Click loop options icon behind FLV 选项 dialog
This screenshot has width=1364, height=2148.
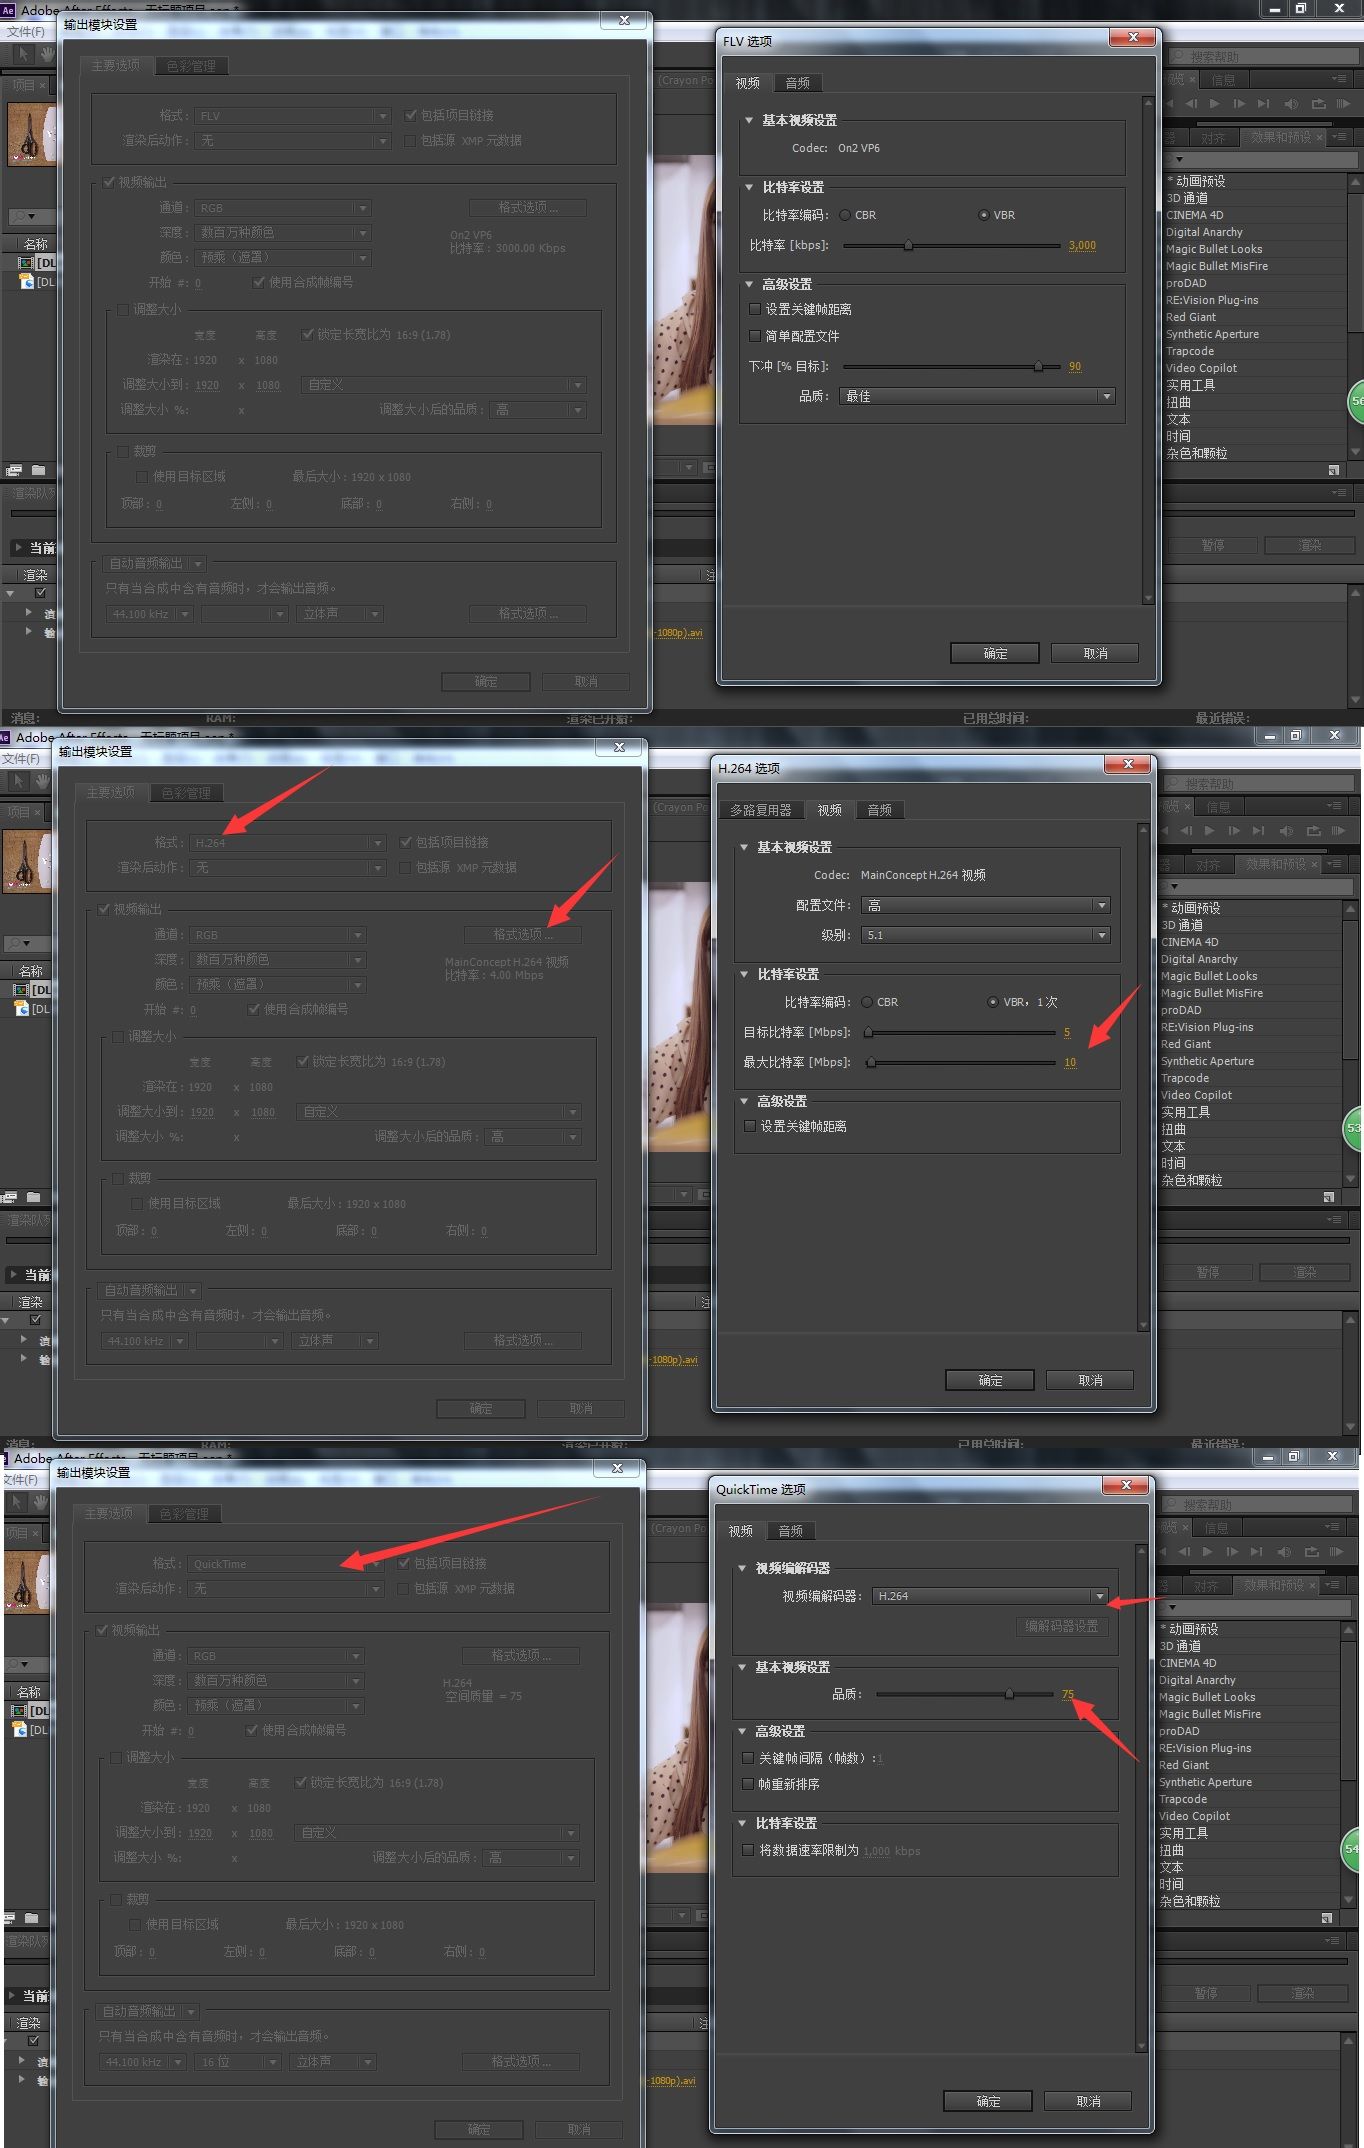point(1318,103)
